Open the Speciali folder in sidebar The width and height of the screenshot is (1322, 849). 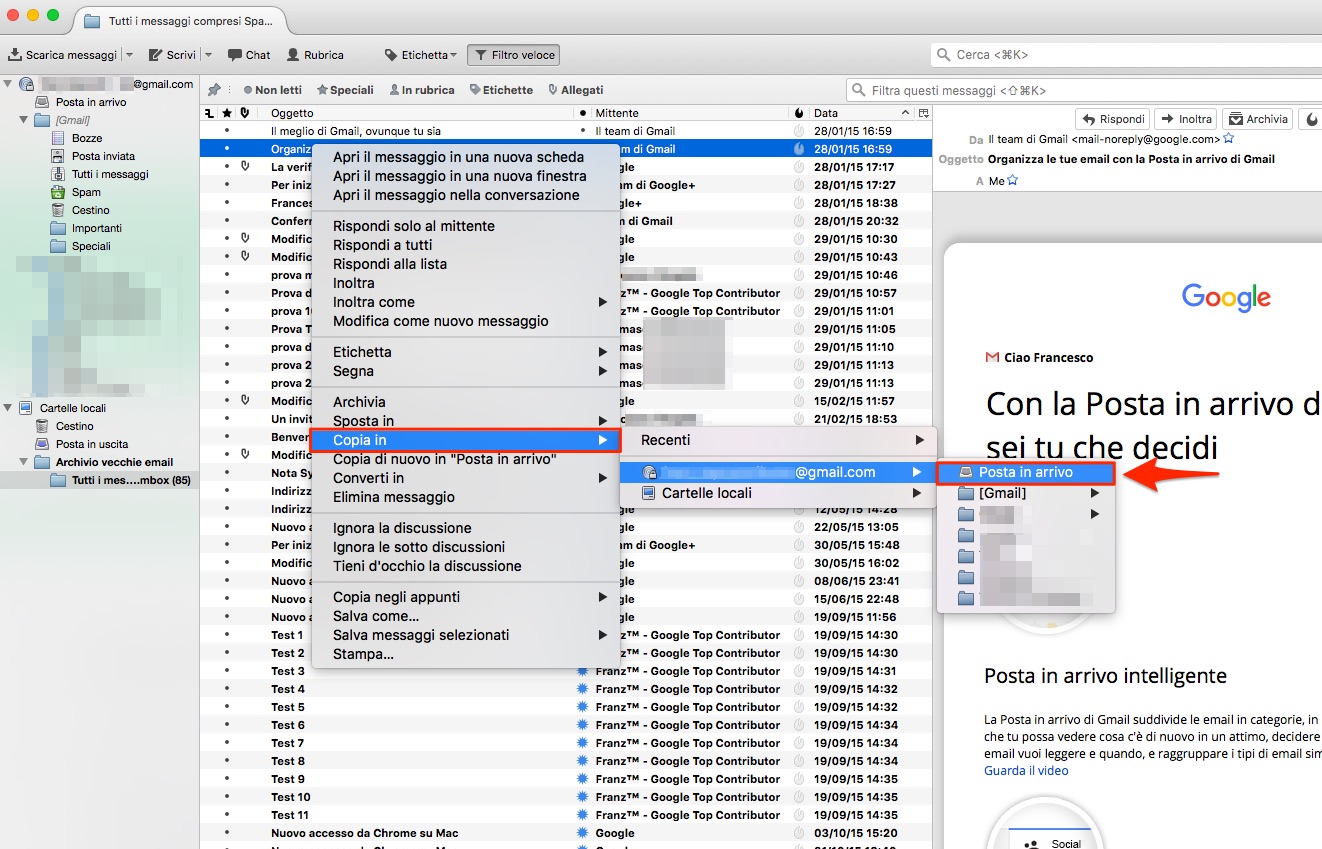pos(91,246)
